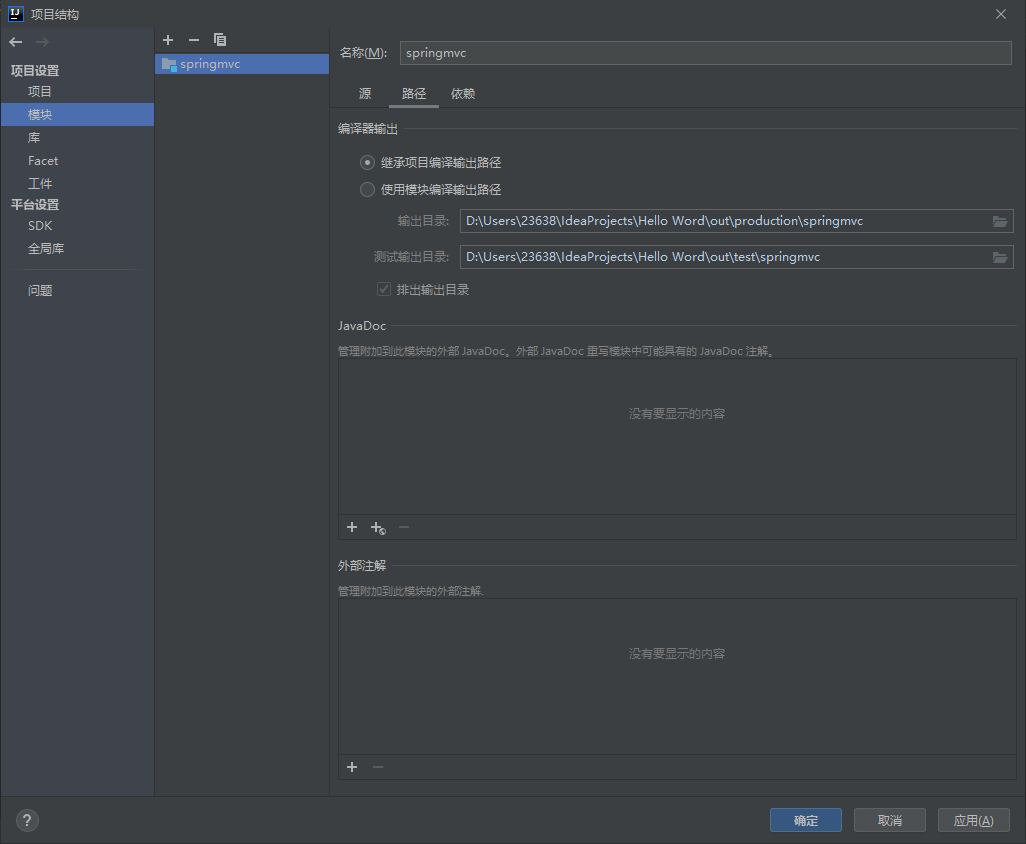Open SDK platform settings
This screenshot has height=844, width=1026.
click(77, 226)
